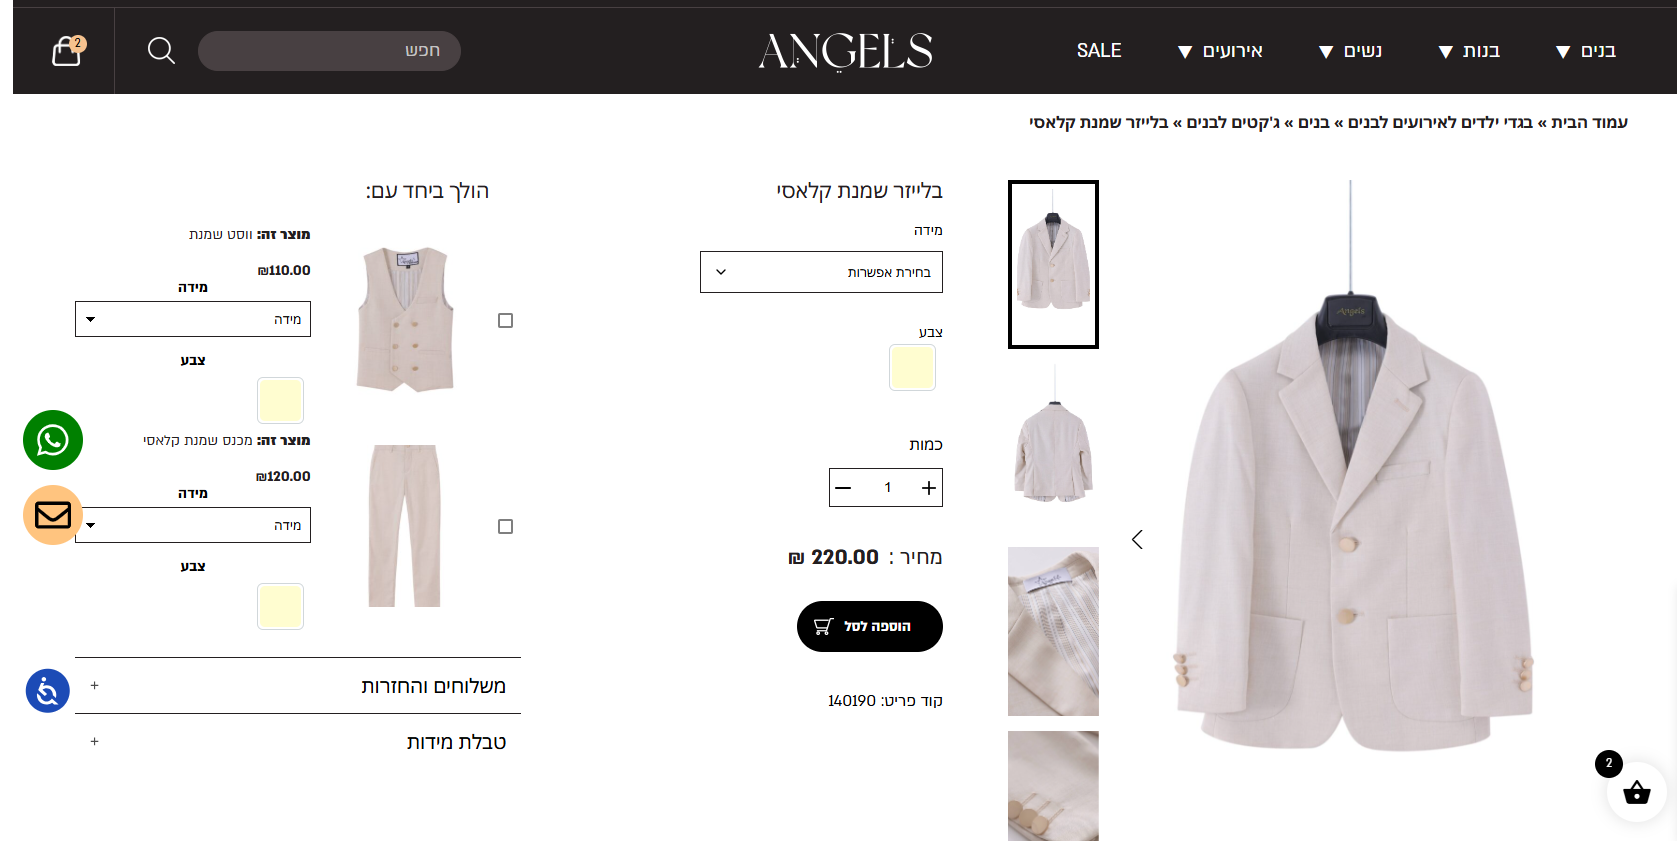Viewport: 1677px width, 845px height.
Task: Select the cream color swatch for blazer
Action: (912, 368)
